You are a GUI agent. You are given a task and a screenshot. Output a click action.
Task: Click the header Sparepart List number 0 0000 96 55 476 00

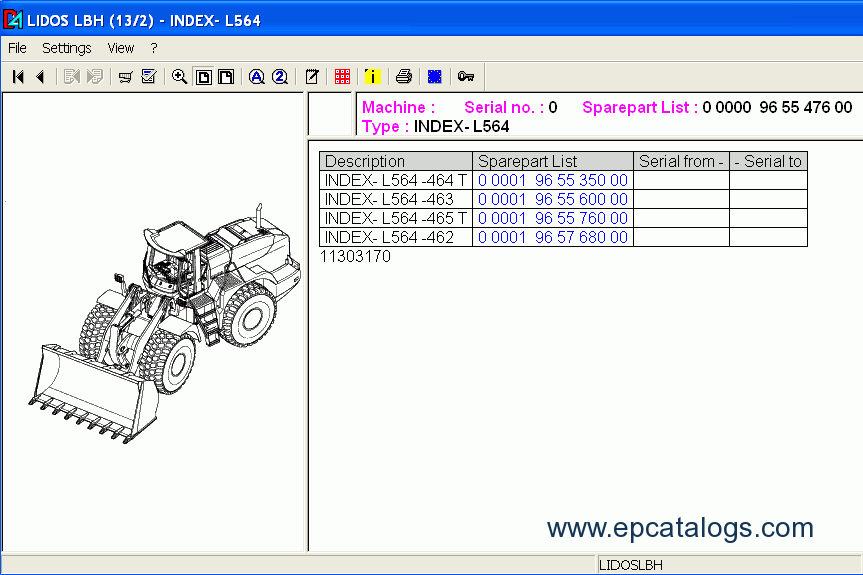(777, 107)
